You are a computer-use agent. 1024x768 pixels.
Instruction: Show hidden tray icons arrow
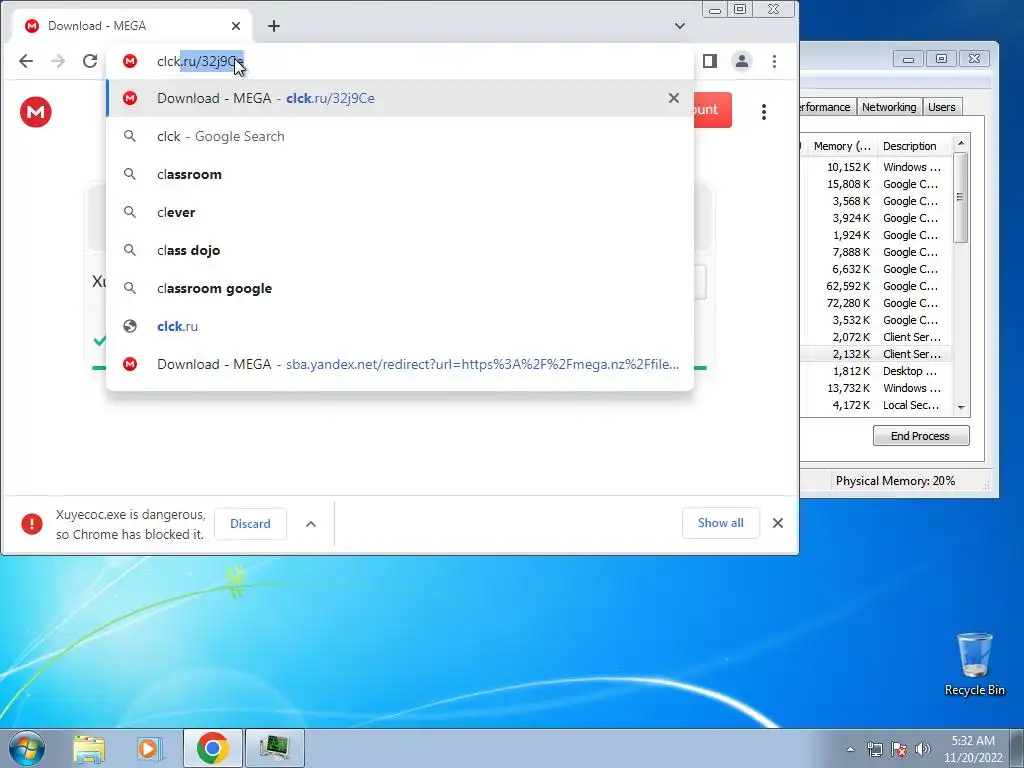click(x=850, y=749)
